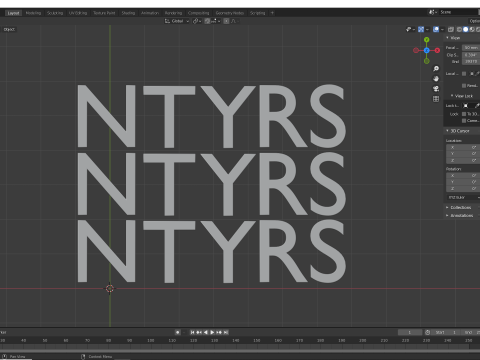Select material preview shading icon

point(472,29)
